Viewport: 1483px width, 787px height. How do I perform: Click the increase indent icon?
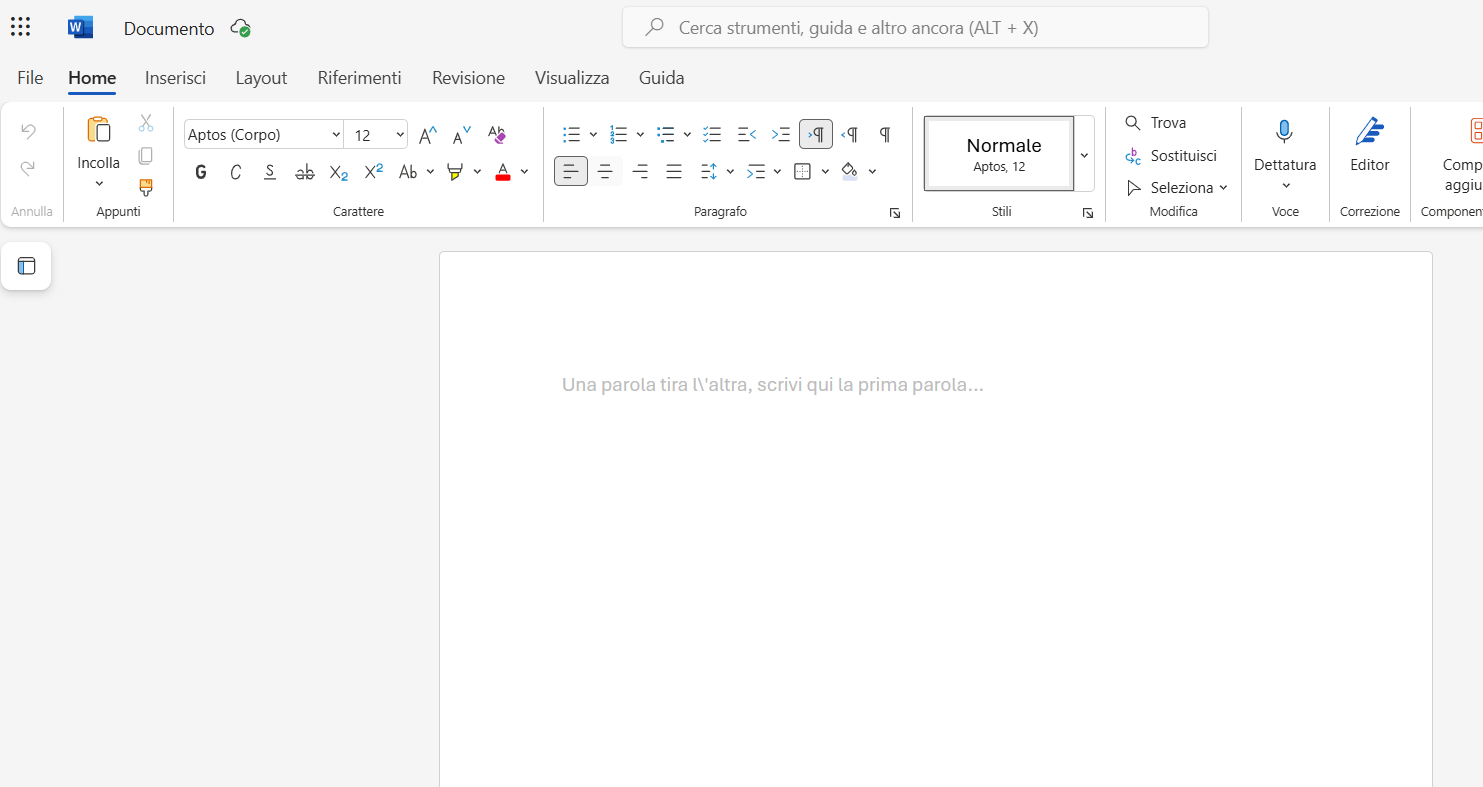click(780, 134)
